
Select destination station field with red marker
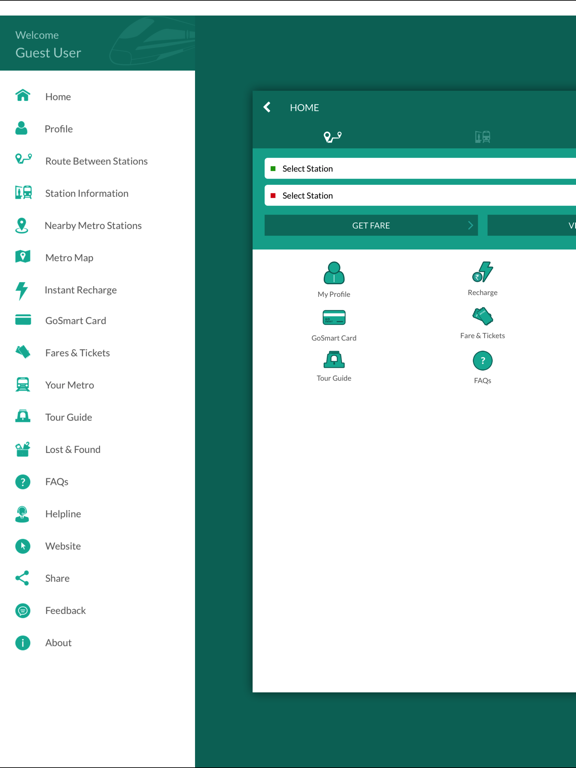tap(420, 195)
